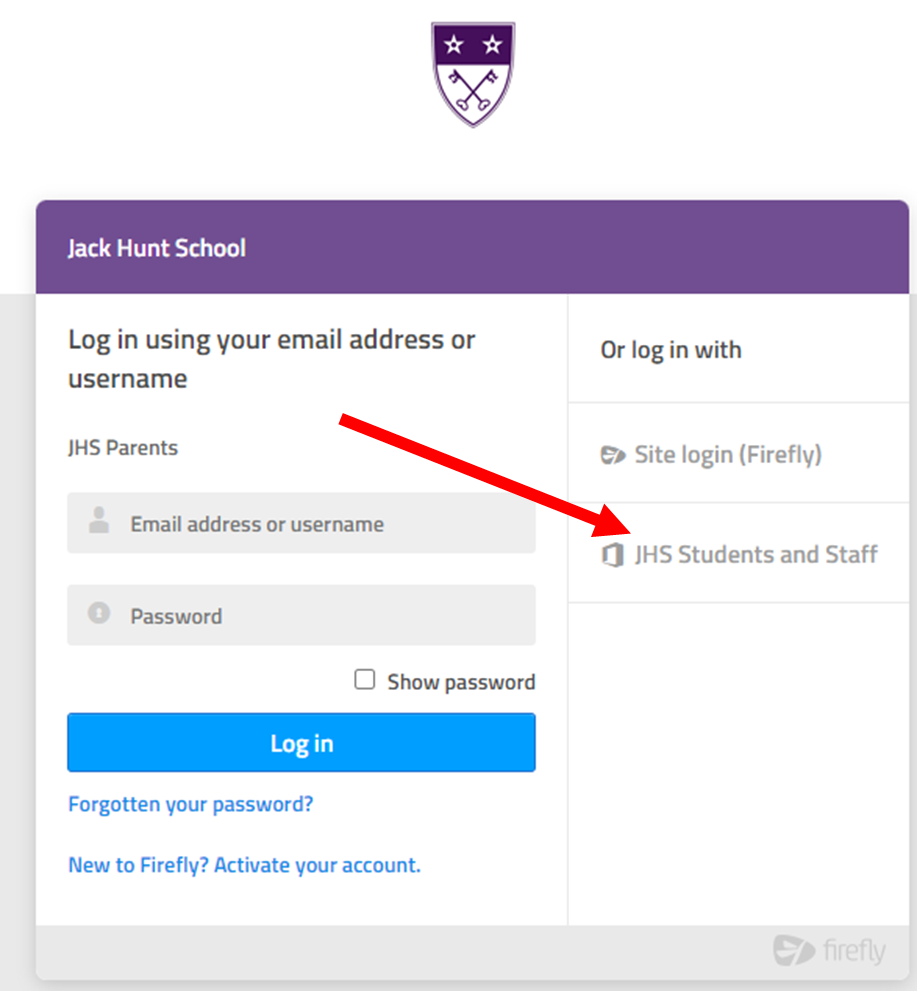Click the firefly logo in the footer
917x991 pixels.
(829, 951)
